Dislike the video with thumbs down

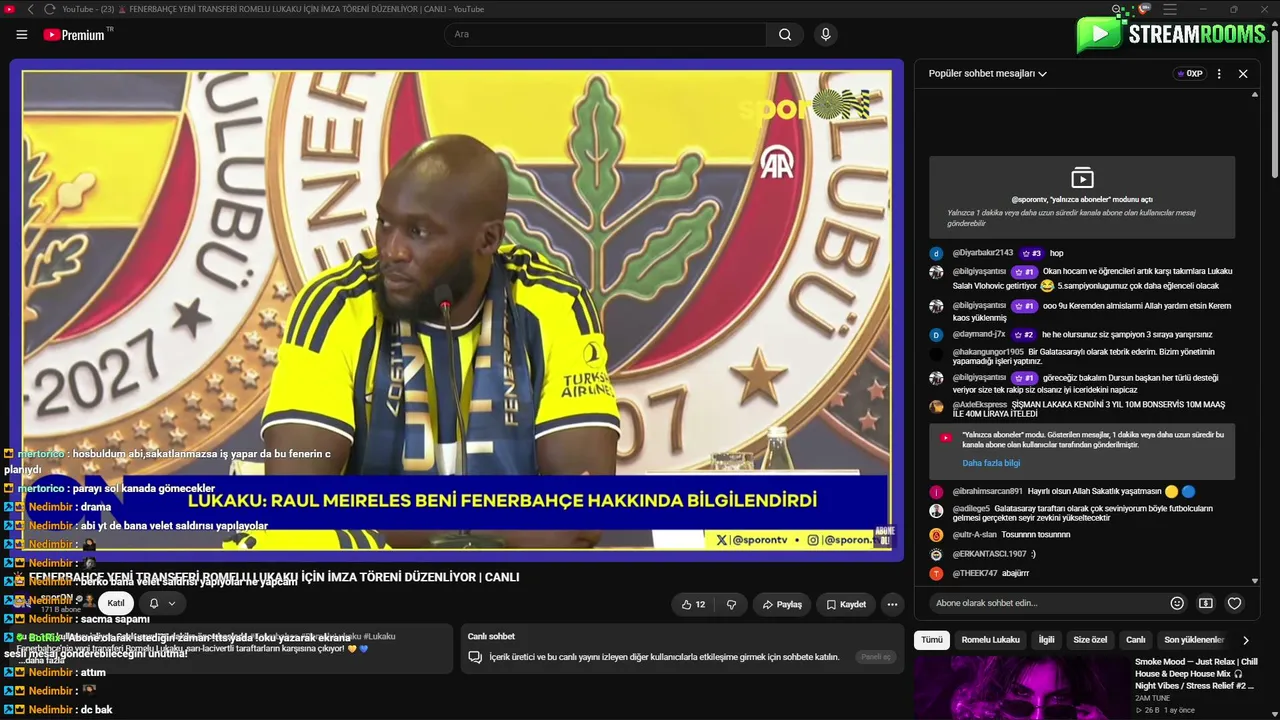(x=731, y=604)
